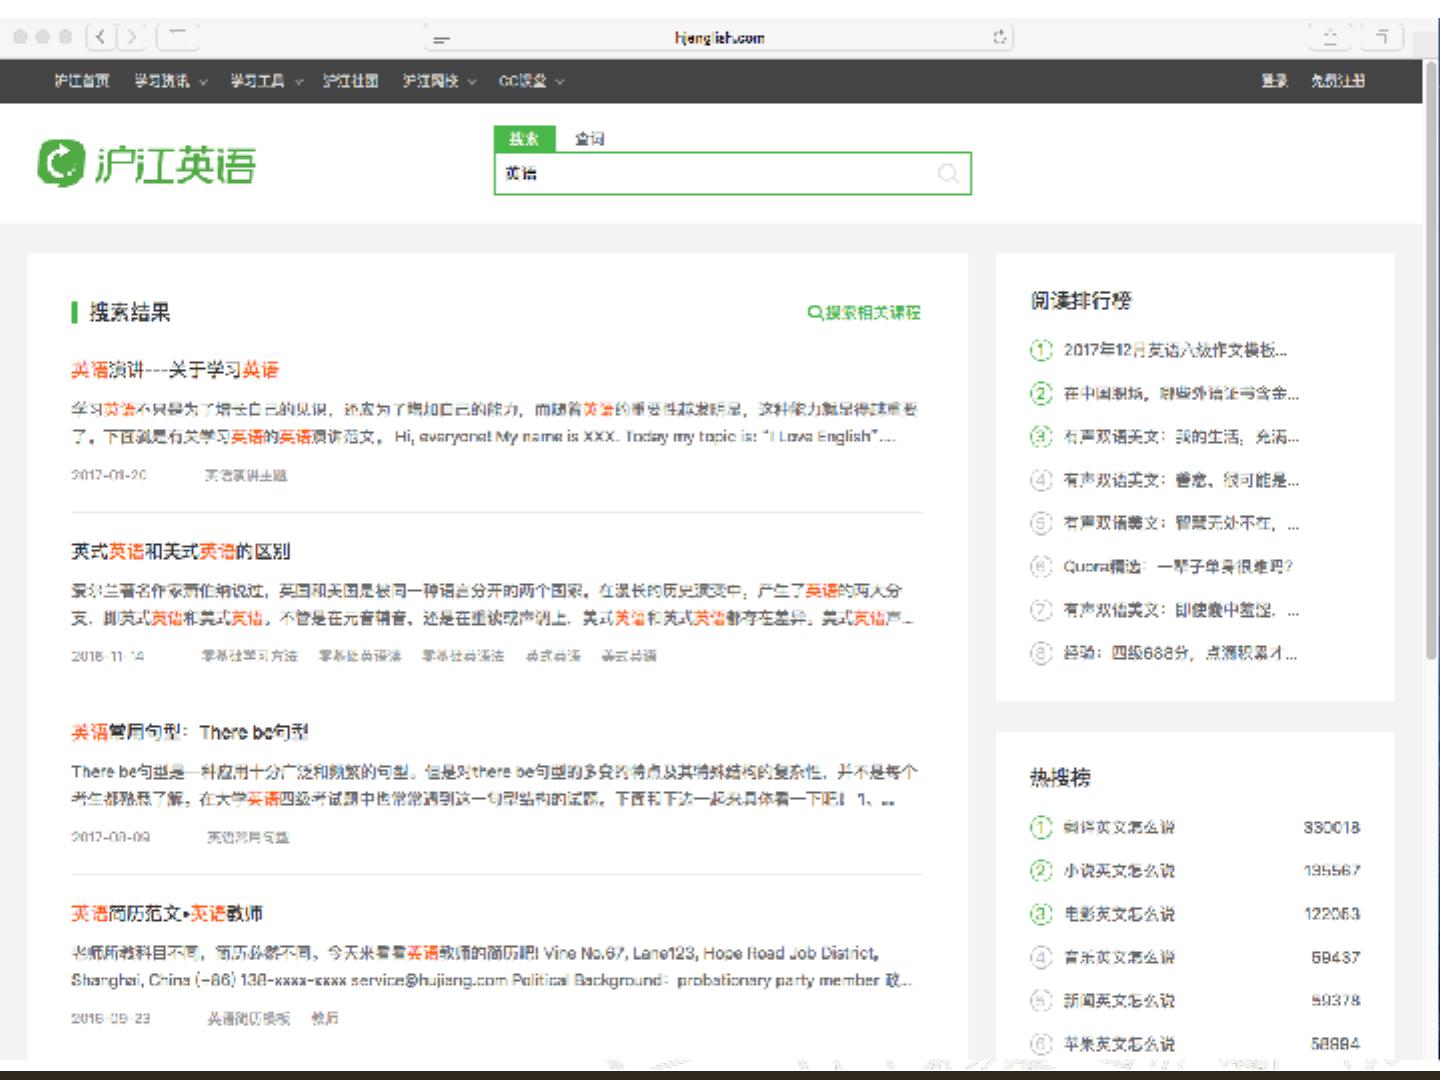This screenshot has width=1440, height=1080.
Task: Toggle the Safari sidebar button
Action: pyautogui.click(x=178, y=38)
